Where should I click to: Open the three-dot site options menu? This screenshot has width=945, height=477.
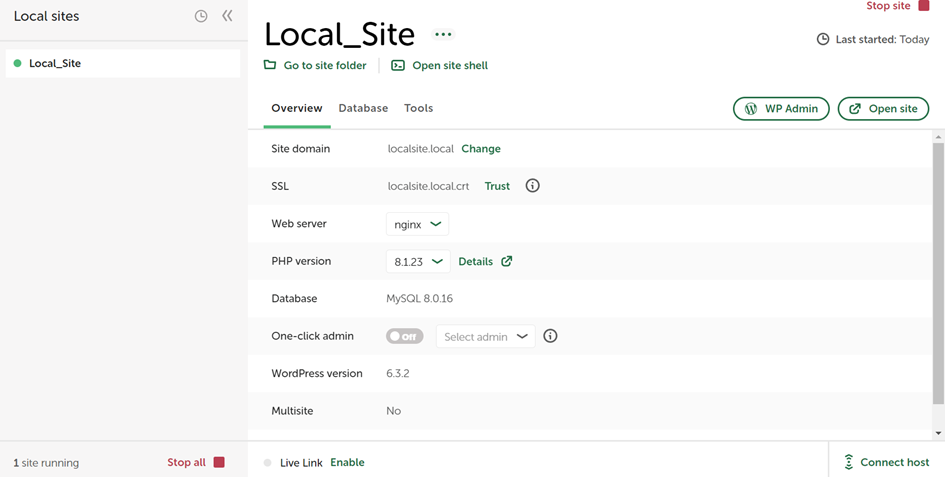pos(443,35)
